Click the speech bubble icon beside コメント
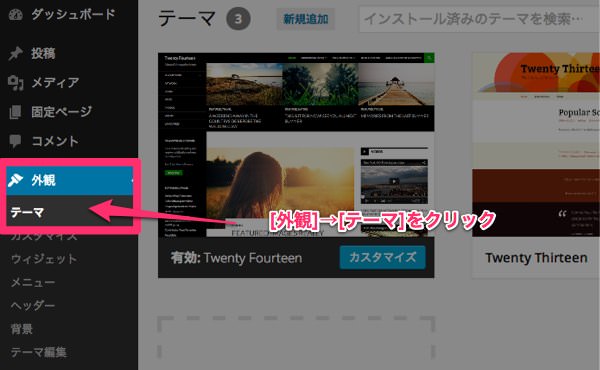 15,141
